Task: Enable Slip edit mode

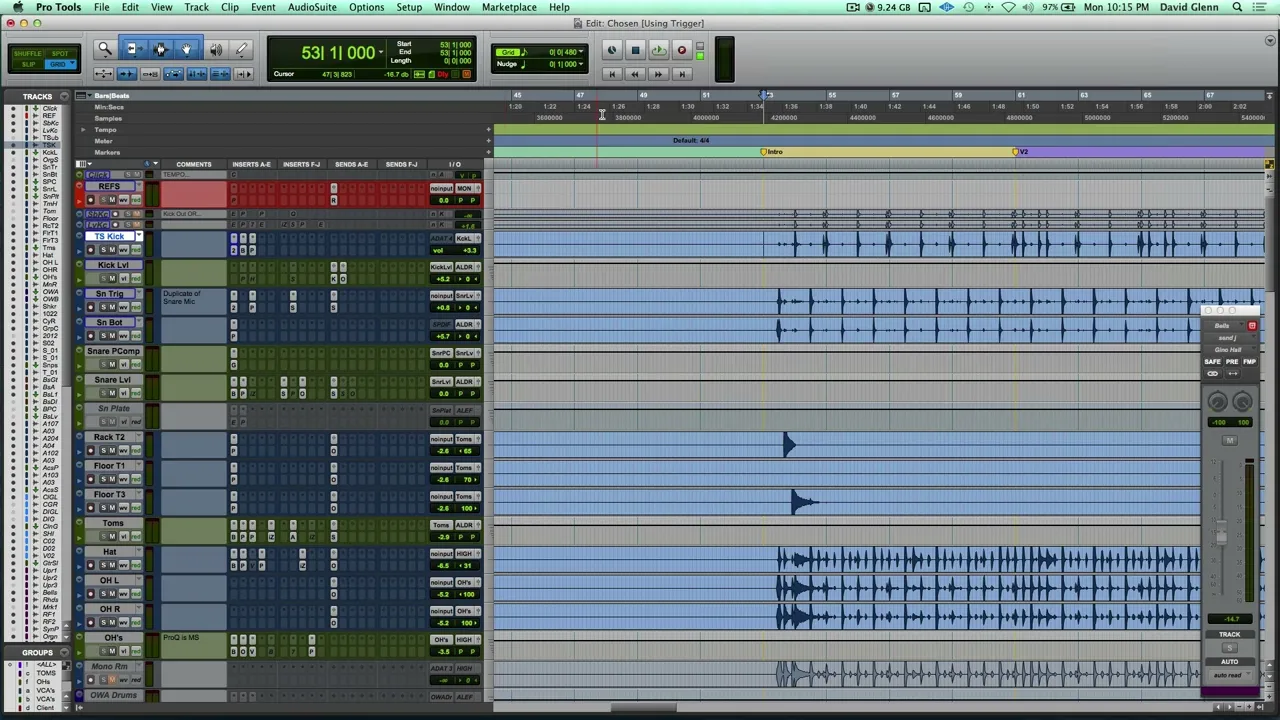Action: (x=29, y=64)
